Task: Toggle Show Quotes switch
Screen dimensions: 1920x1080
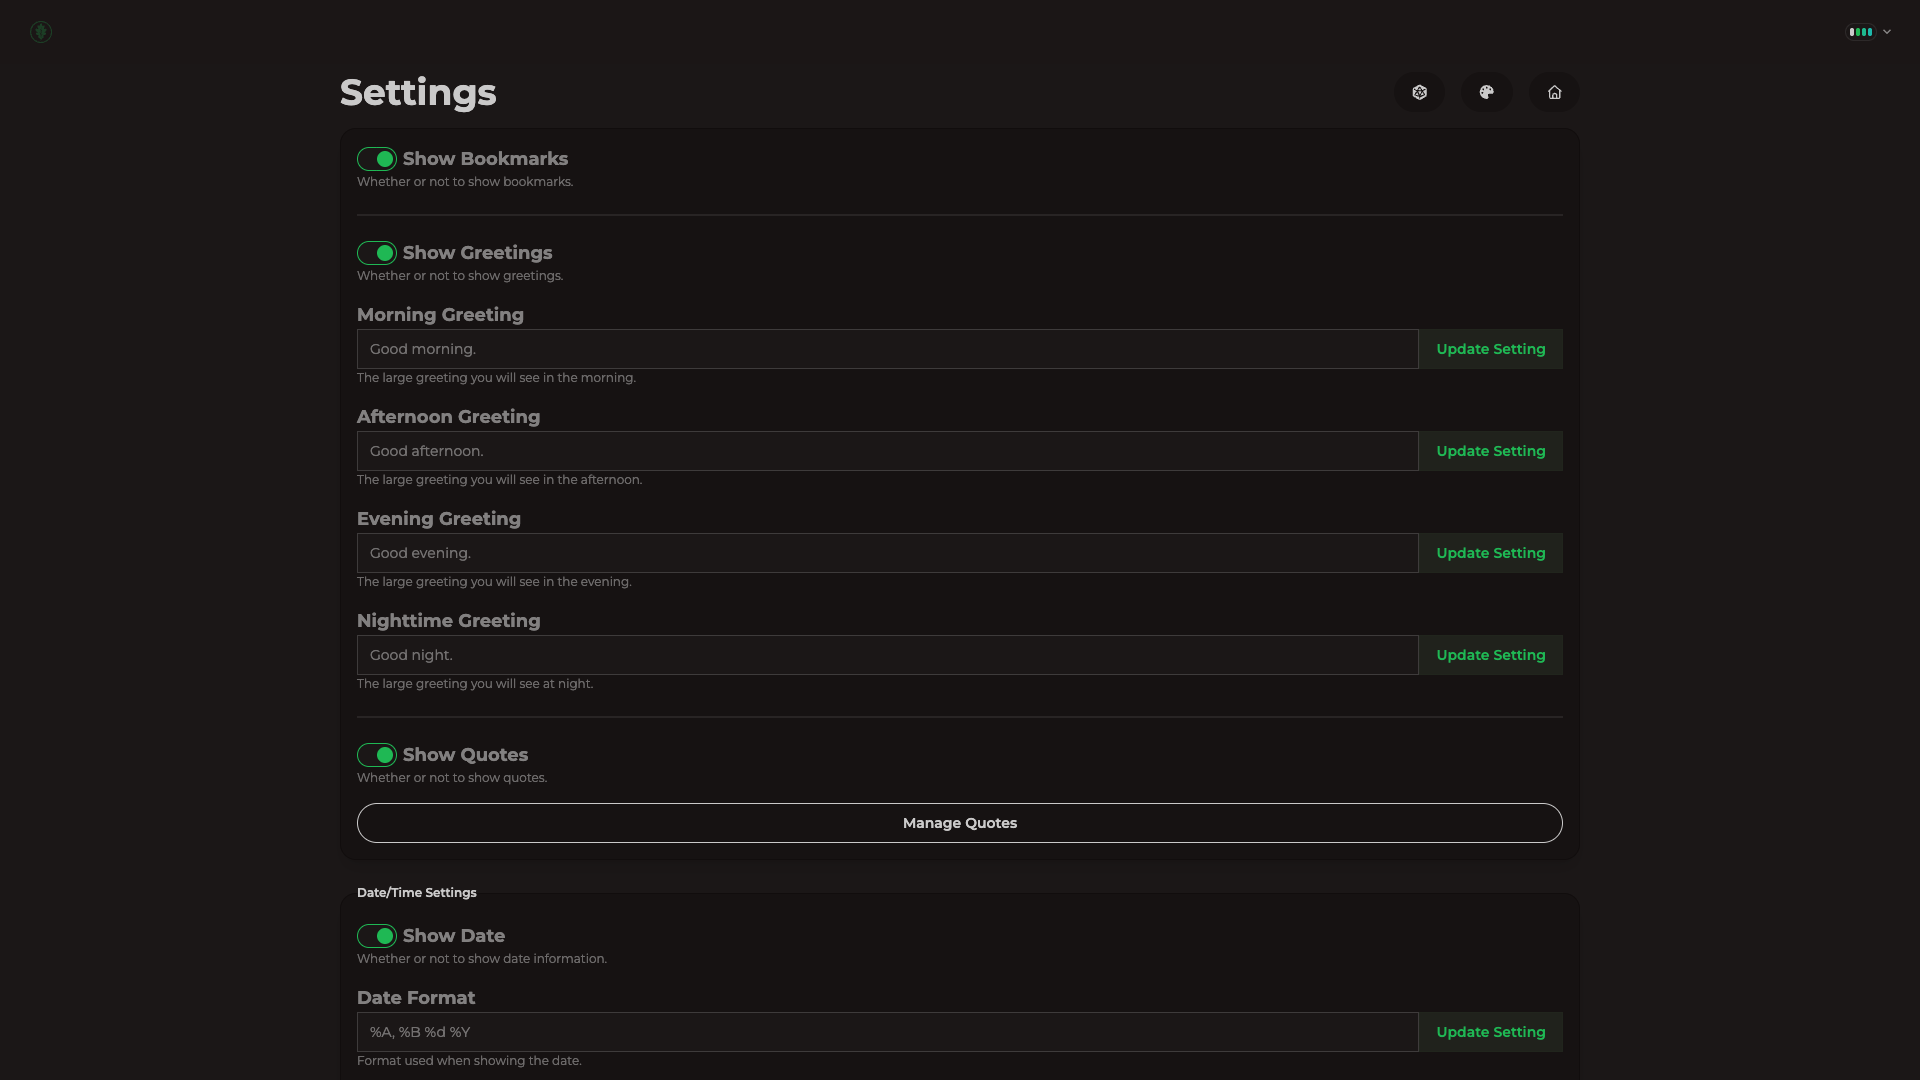Action: [377, 755]
